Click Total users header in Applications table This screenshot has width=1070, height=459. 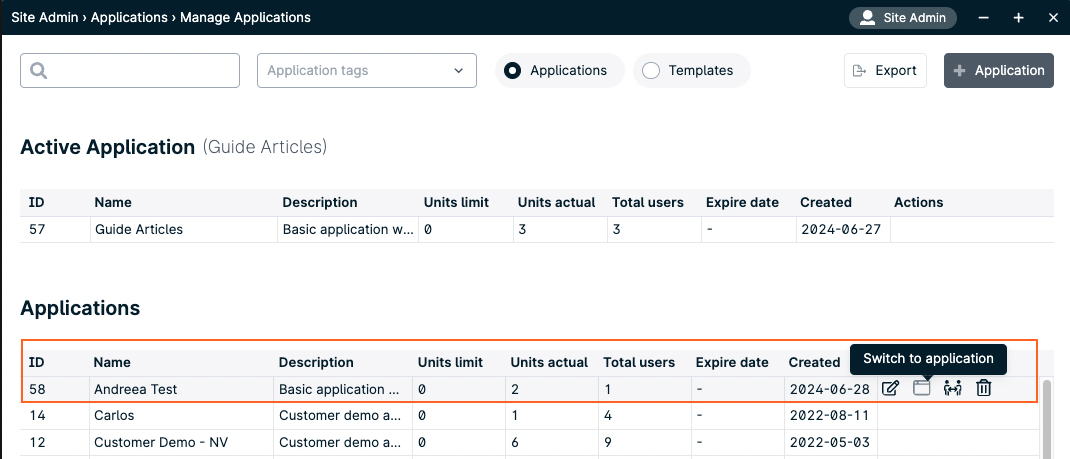tap(639, 362)
